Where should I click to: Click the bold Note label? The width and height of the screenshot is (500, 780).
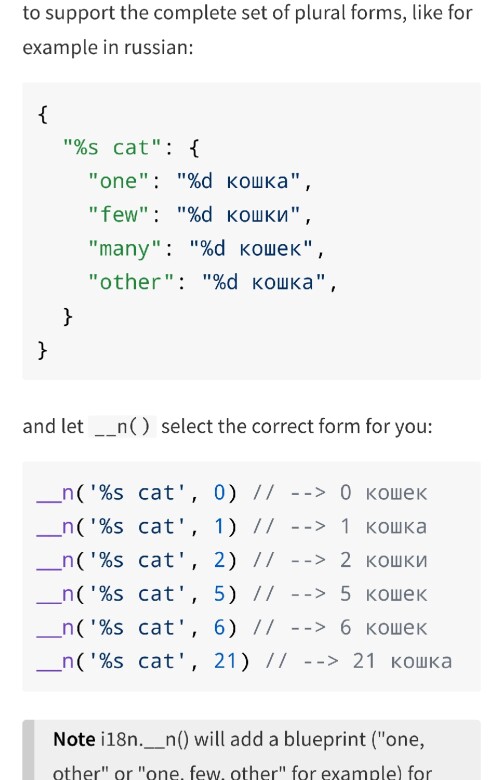(x=74, y=739)
